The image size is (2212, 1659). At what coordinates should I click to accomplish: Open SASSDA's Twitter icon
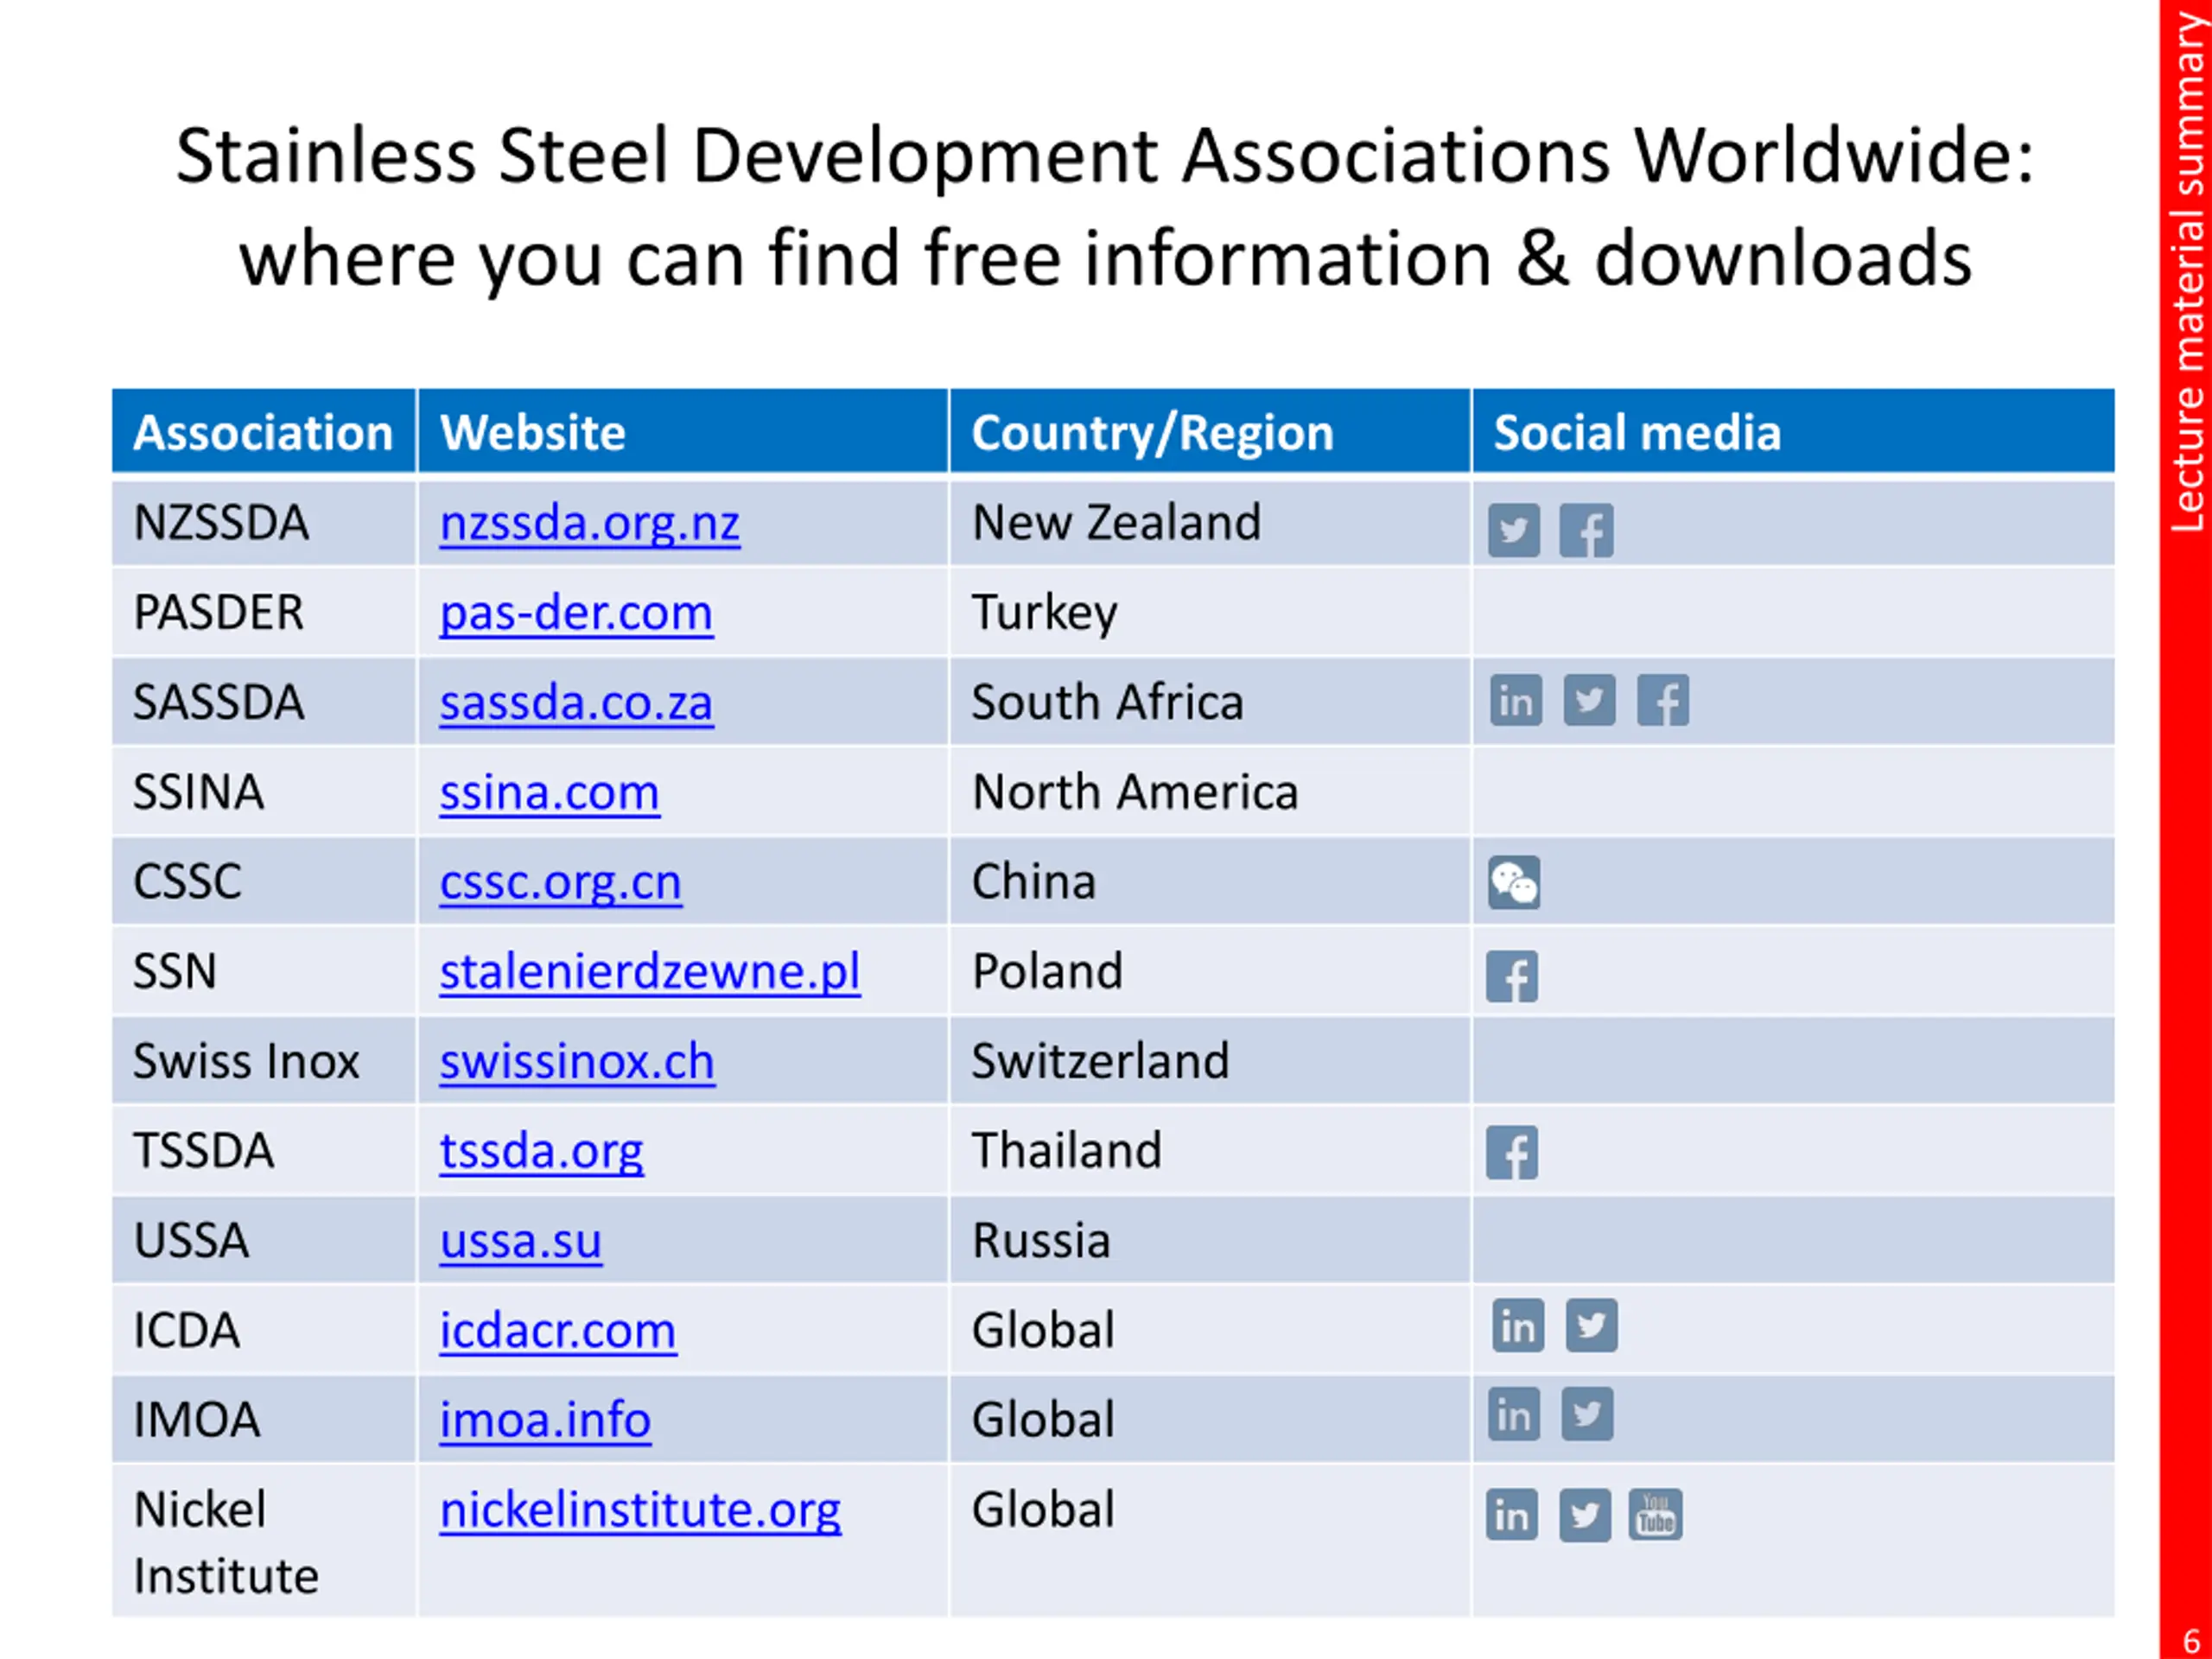point(1589,700)
